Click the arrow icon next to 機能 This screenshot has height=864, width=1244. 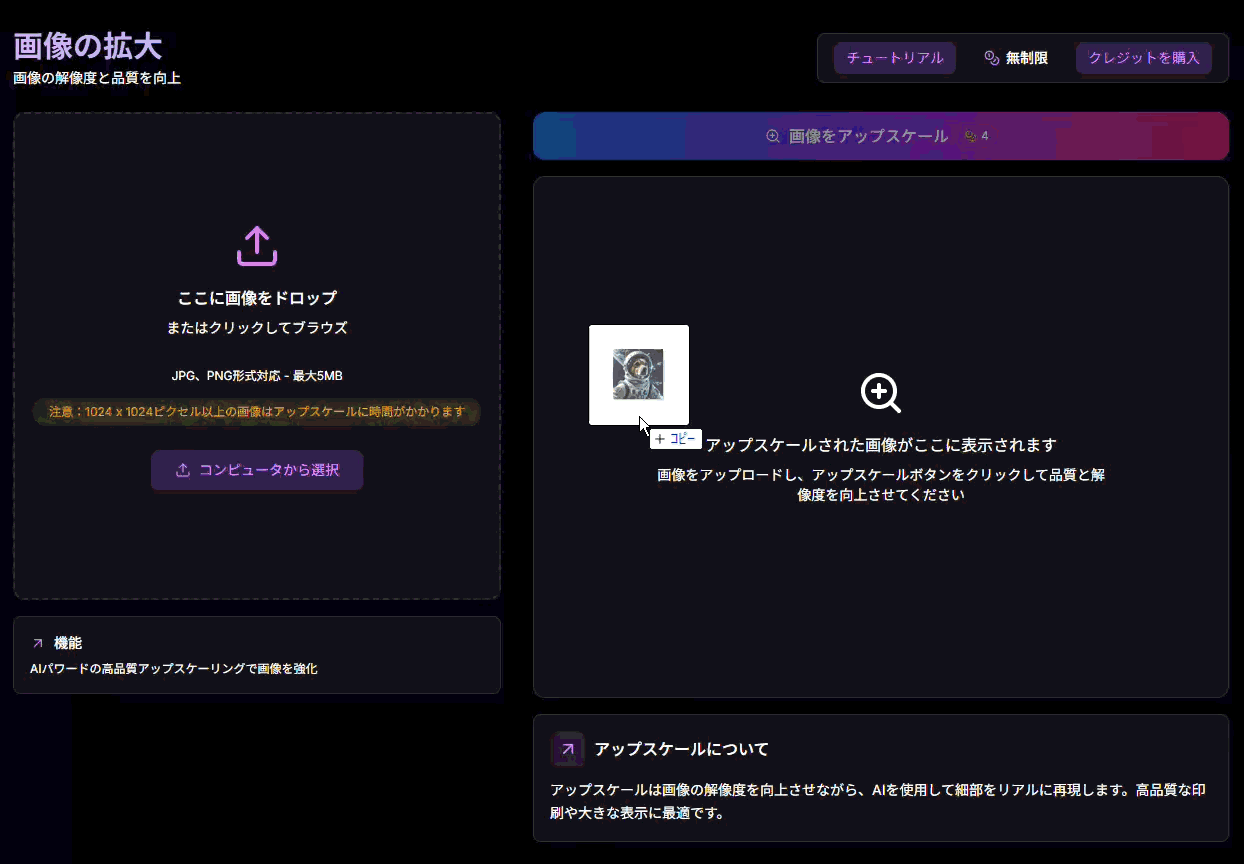[38, 643]
